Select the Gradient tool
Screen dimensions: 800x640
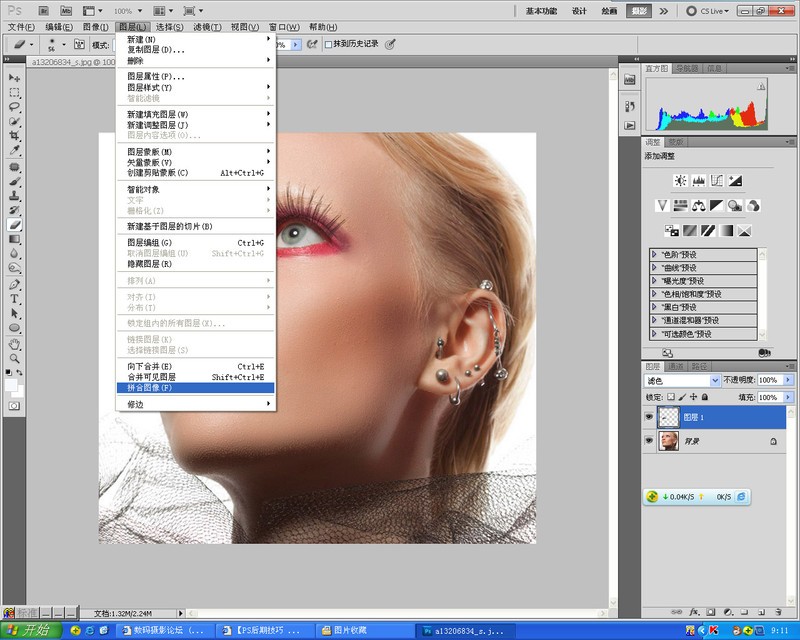tap(14, 239)
